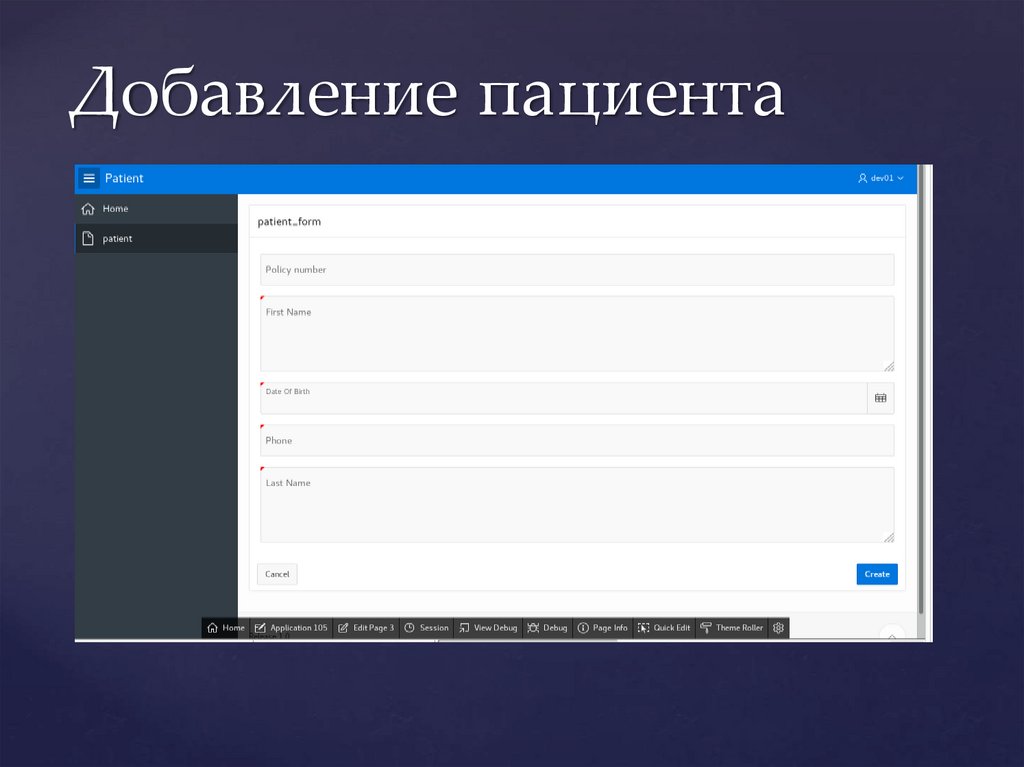Click the Create button
Screen dimensions: 1024x767
point(876,574)
